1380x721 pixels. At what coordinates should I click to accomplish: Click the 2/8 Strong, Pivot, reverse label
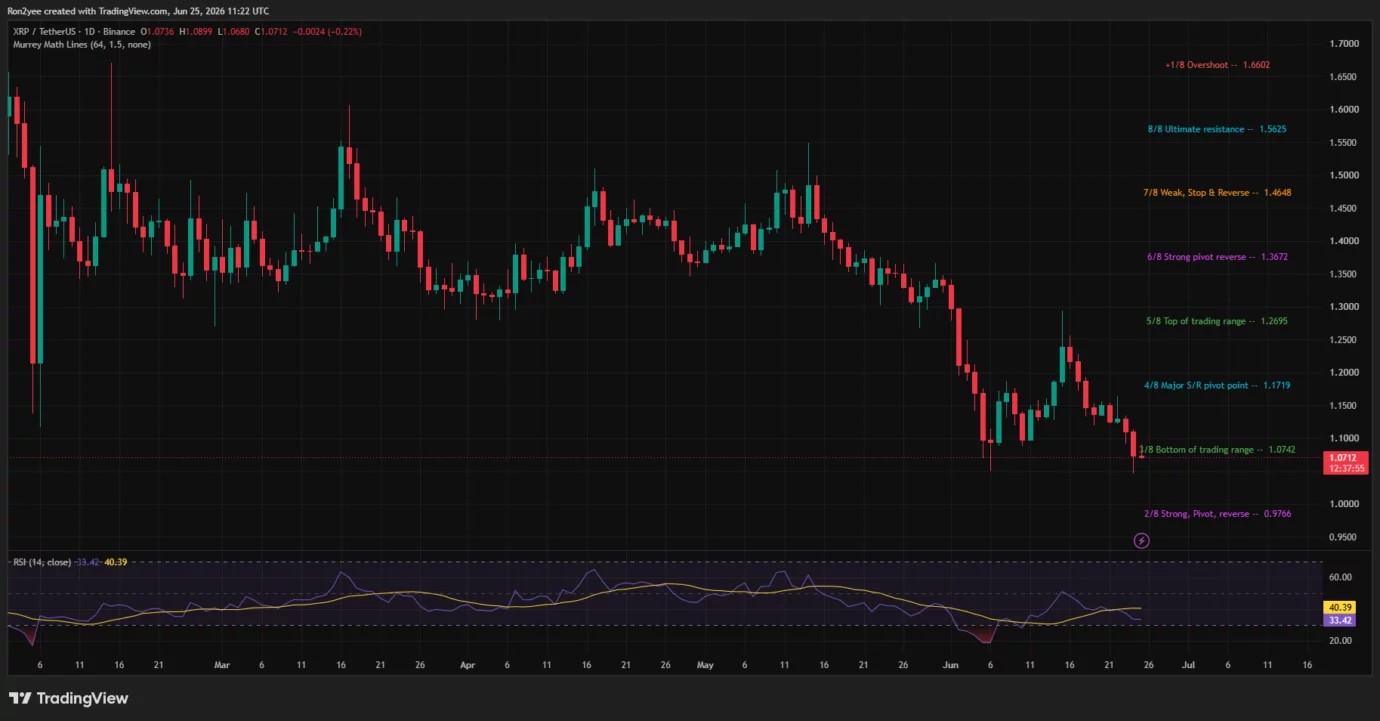click(x=1217, y=514)
